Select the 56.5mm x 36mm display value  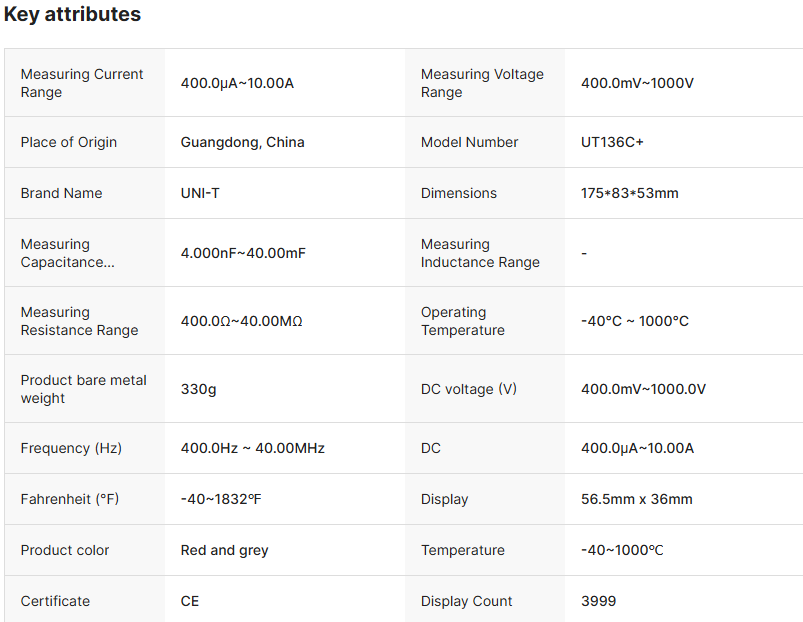pos(636,499)
